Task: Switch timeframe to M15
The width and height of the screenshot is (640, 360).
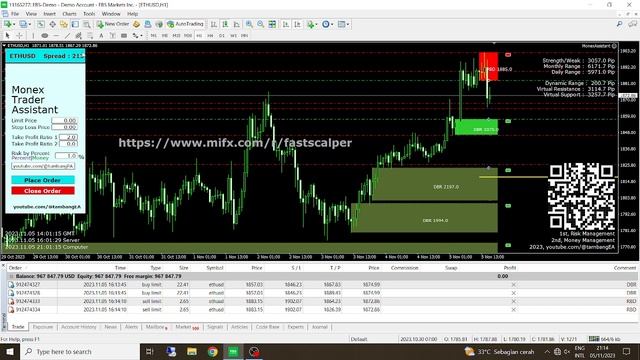Action: pyautogui.click(x=176, y=36)
